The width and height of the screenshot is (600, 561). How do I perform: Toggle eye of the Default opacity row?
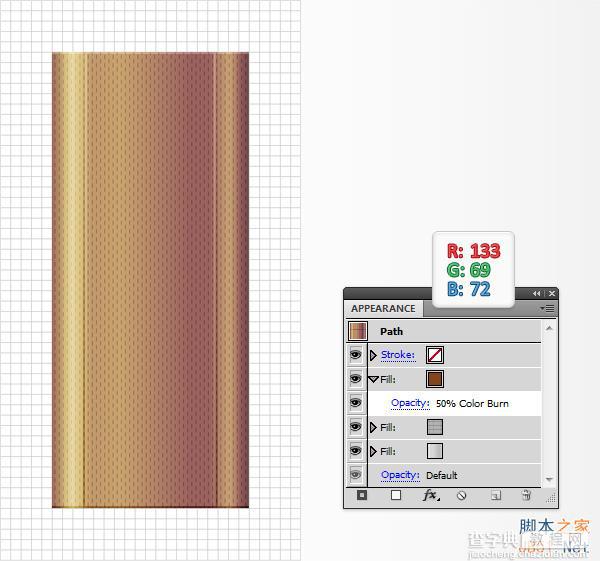(x=356, y=475)
